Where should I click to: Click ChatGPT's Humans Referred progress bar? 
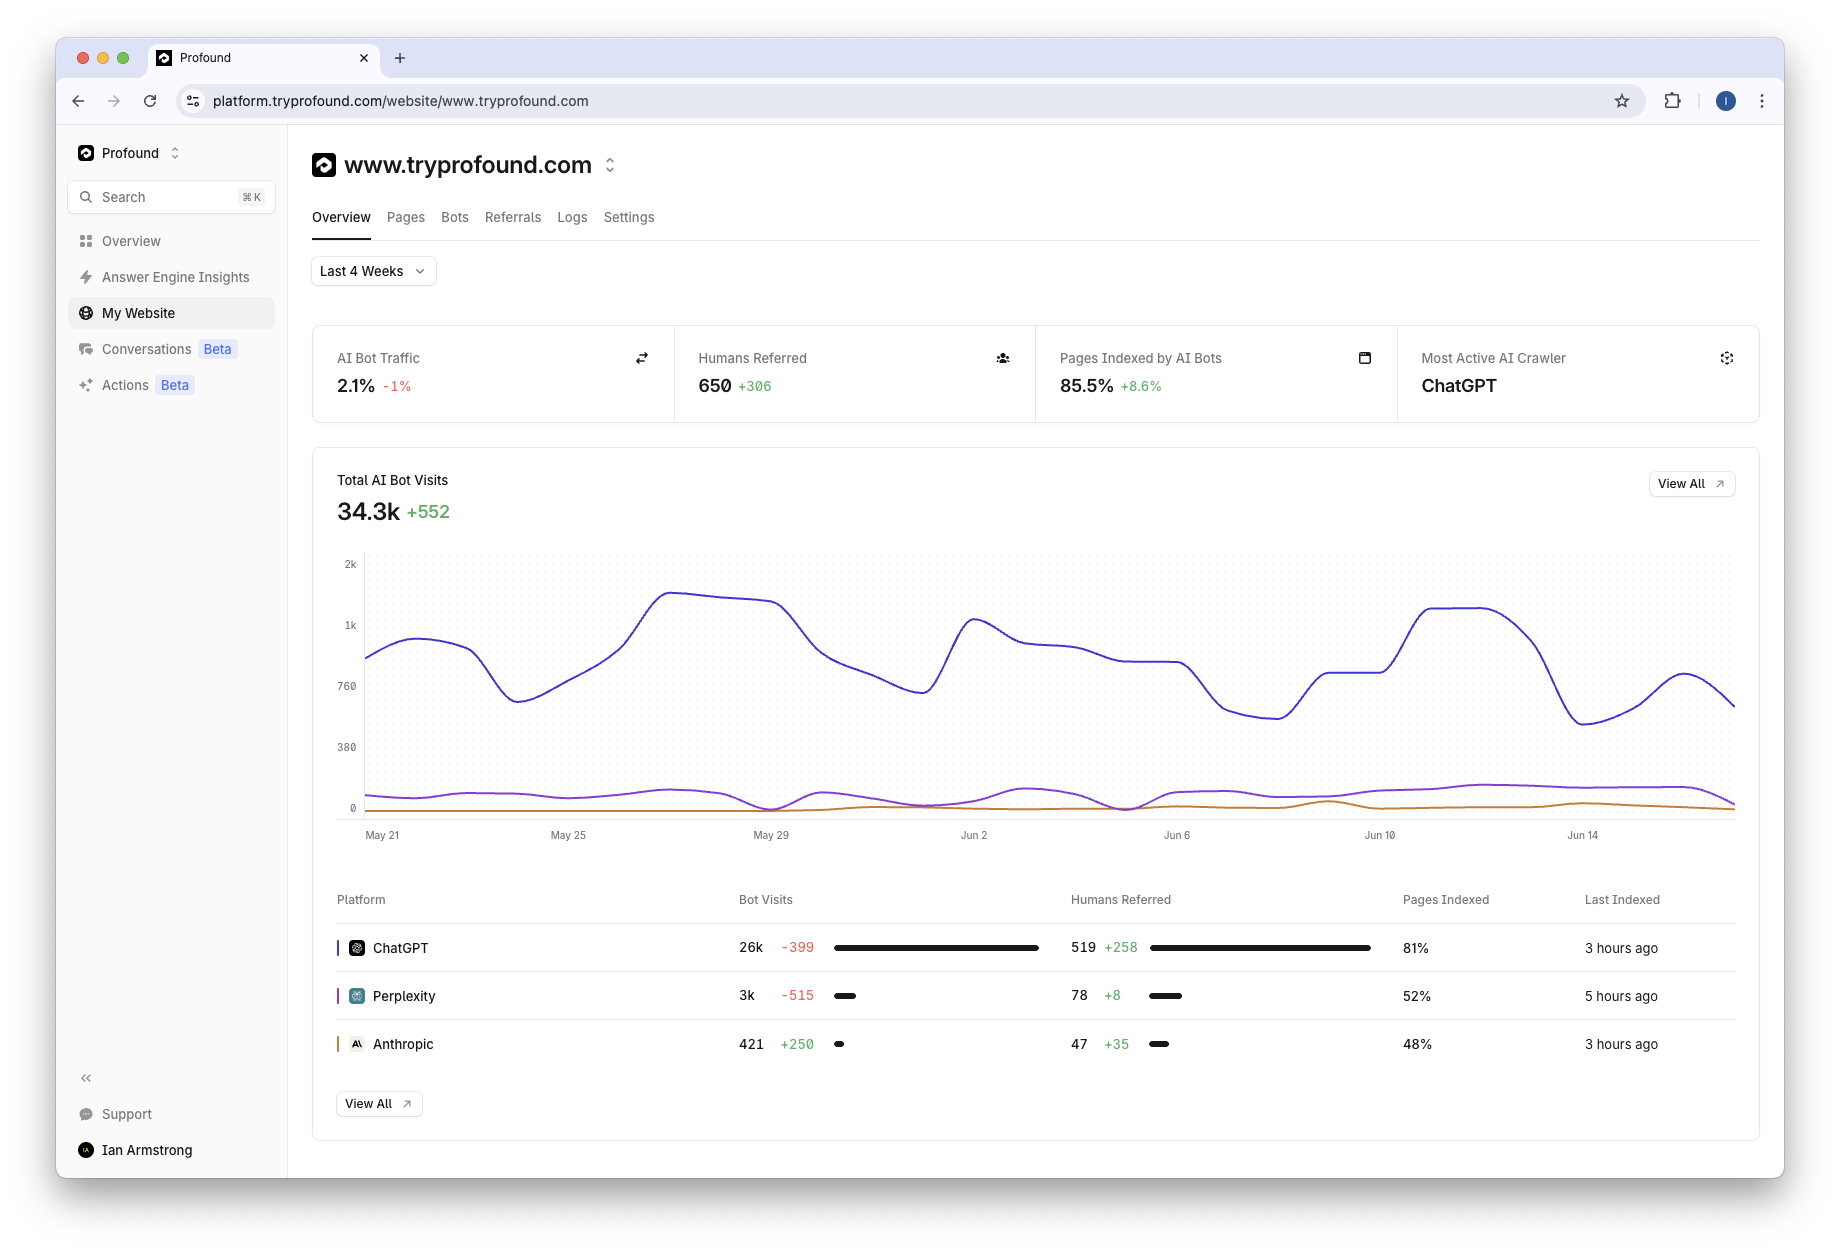[1260, 948]
